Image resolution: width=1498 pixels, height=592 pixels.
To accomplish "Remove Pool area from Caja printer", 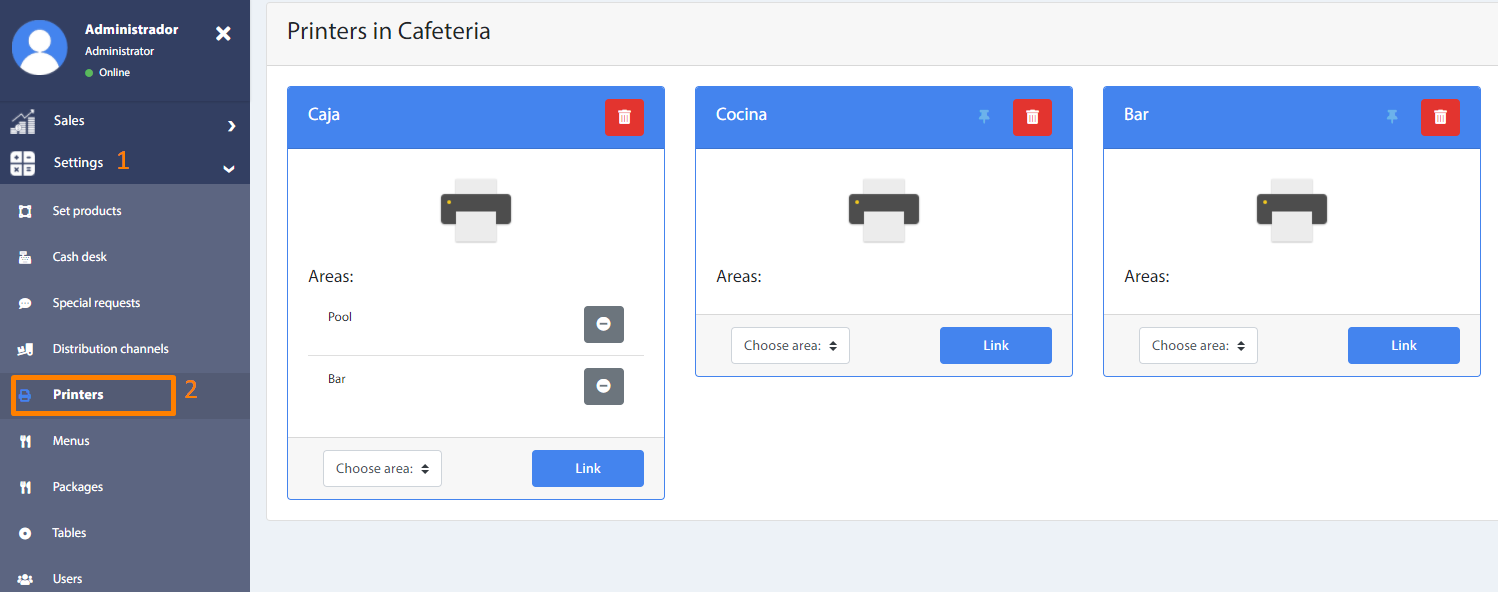I will (603, 324).
